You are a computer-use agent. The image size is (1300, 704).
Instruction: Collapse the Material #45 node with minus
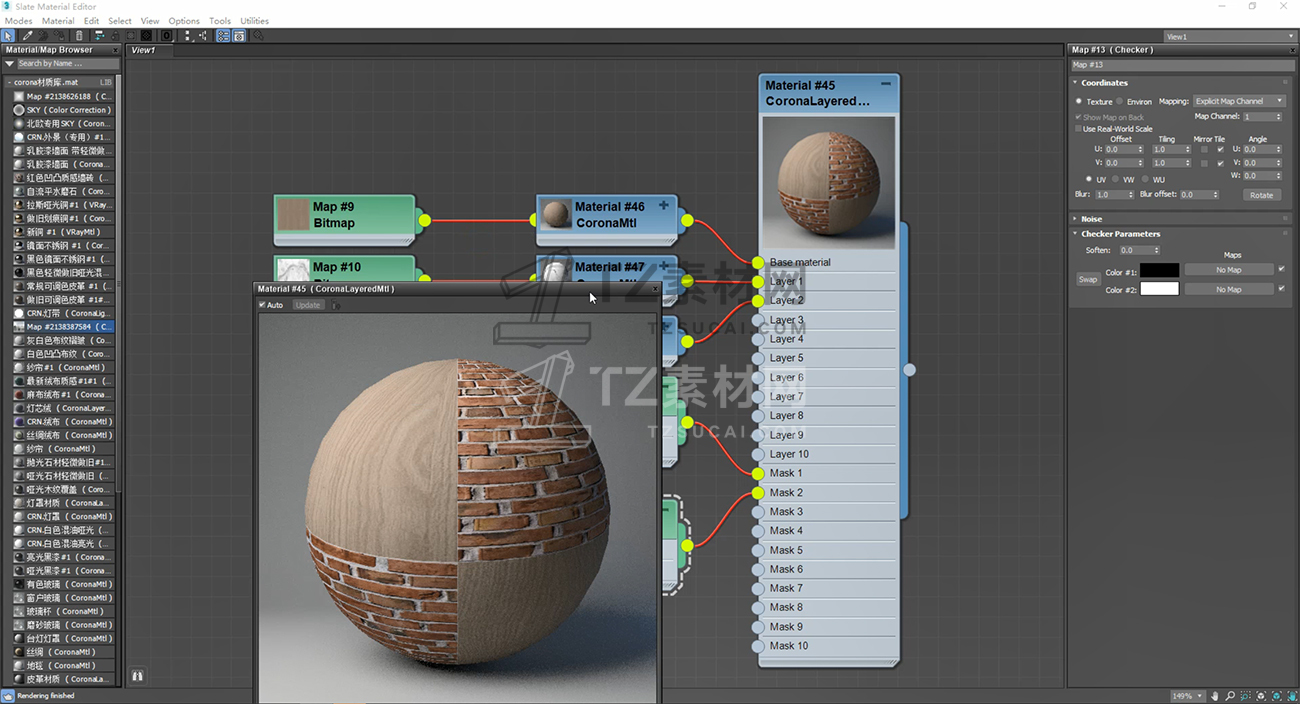[x=885, y=85]
